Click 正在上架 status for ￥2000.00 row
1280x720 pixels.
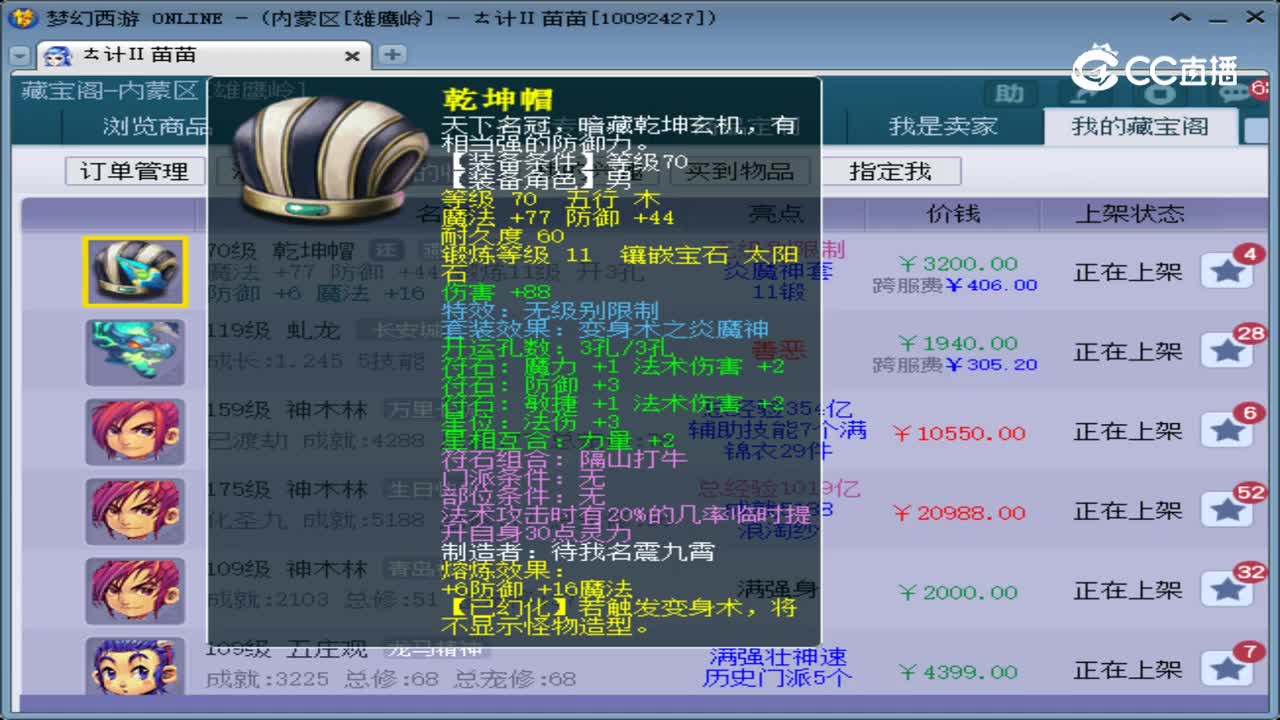(x=1128, y=591)
